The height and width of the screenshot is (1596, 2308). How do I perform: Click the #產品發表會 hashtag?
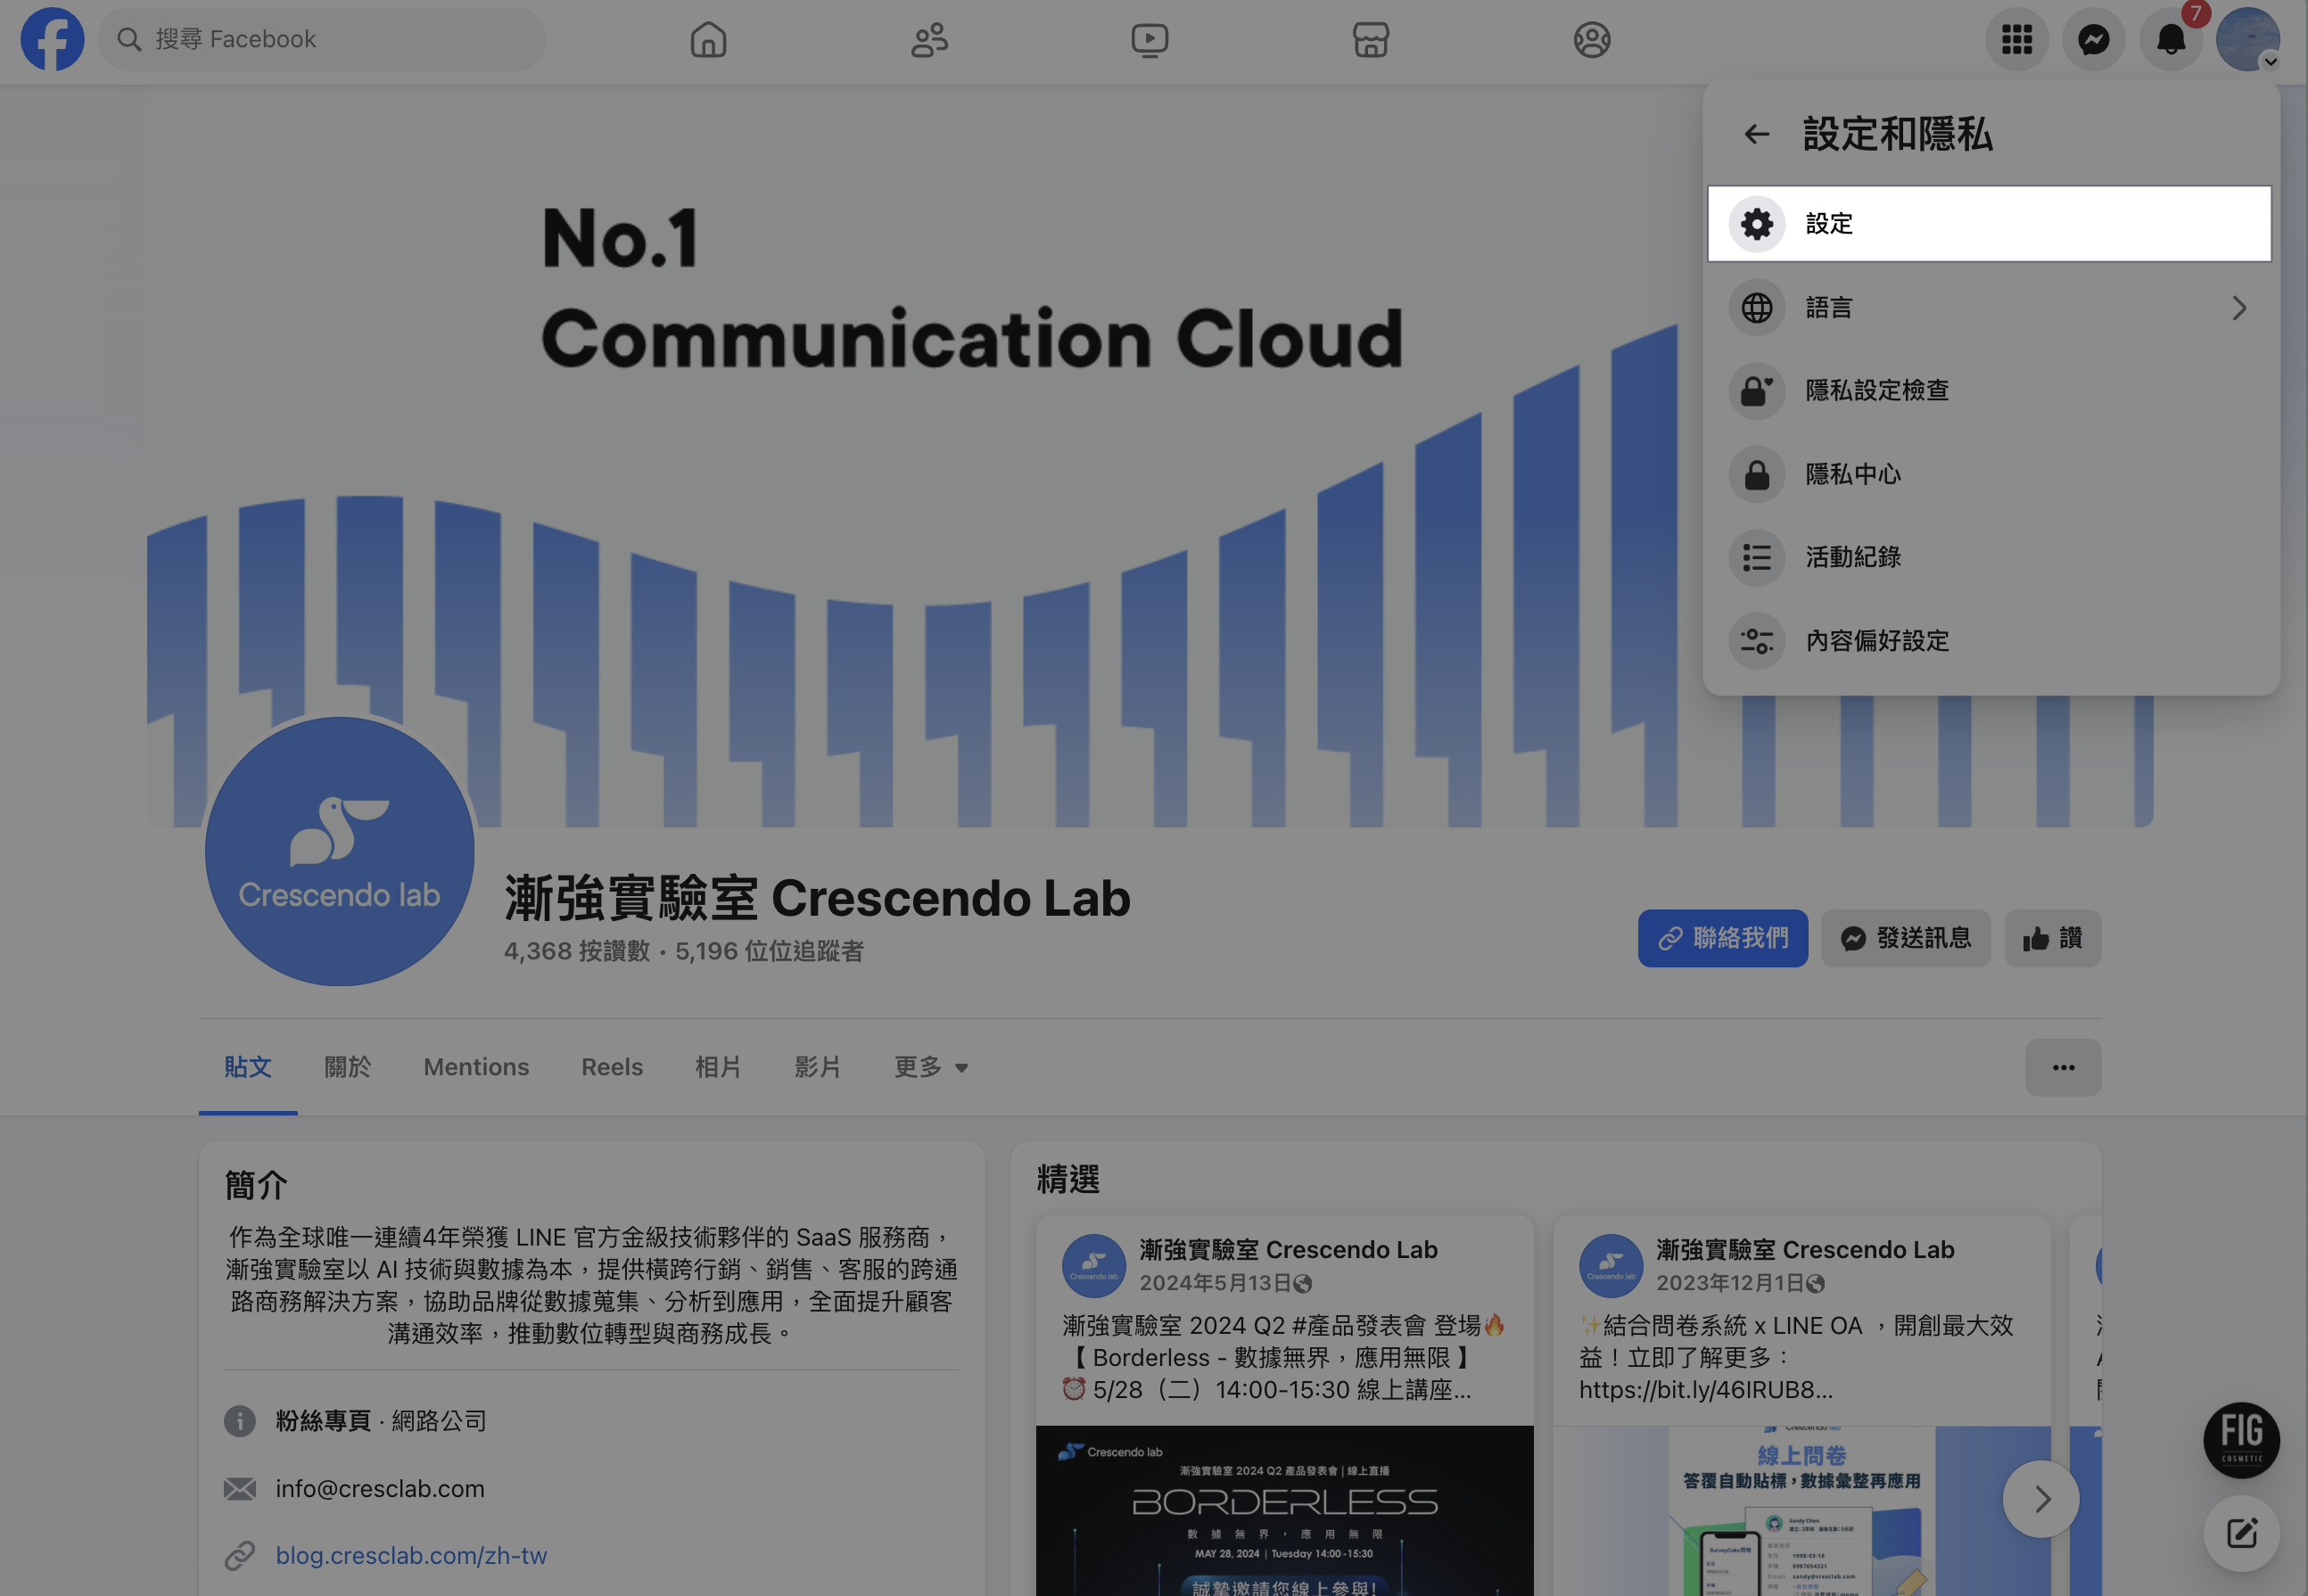(x=1358, y=1326)
